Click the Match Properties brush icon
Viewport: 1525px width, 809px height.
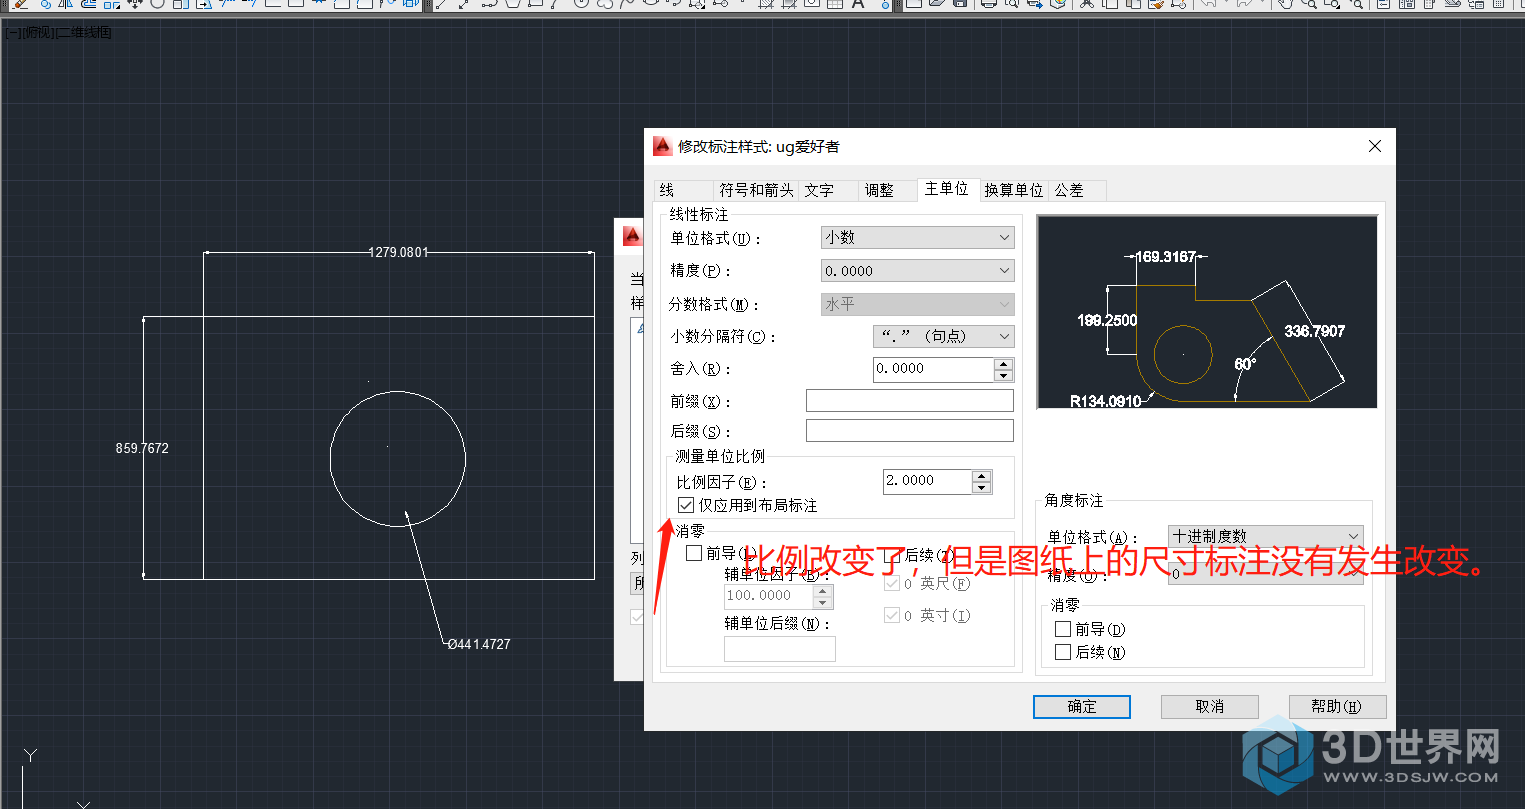(x=1157, y=4)
